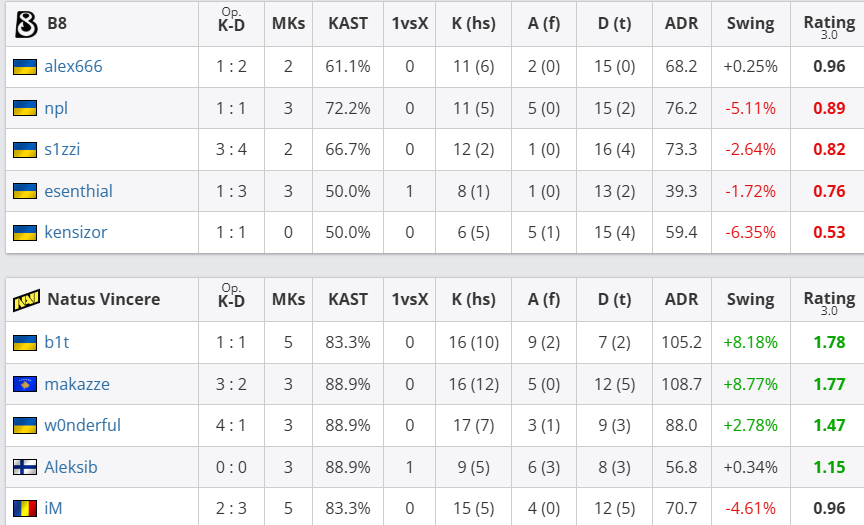864x525 pixels.
Task: Open alex666 player profile link
Action: (x=73, y=67)
